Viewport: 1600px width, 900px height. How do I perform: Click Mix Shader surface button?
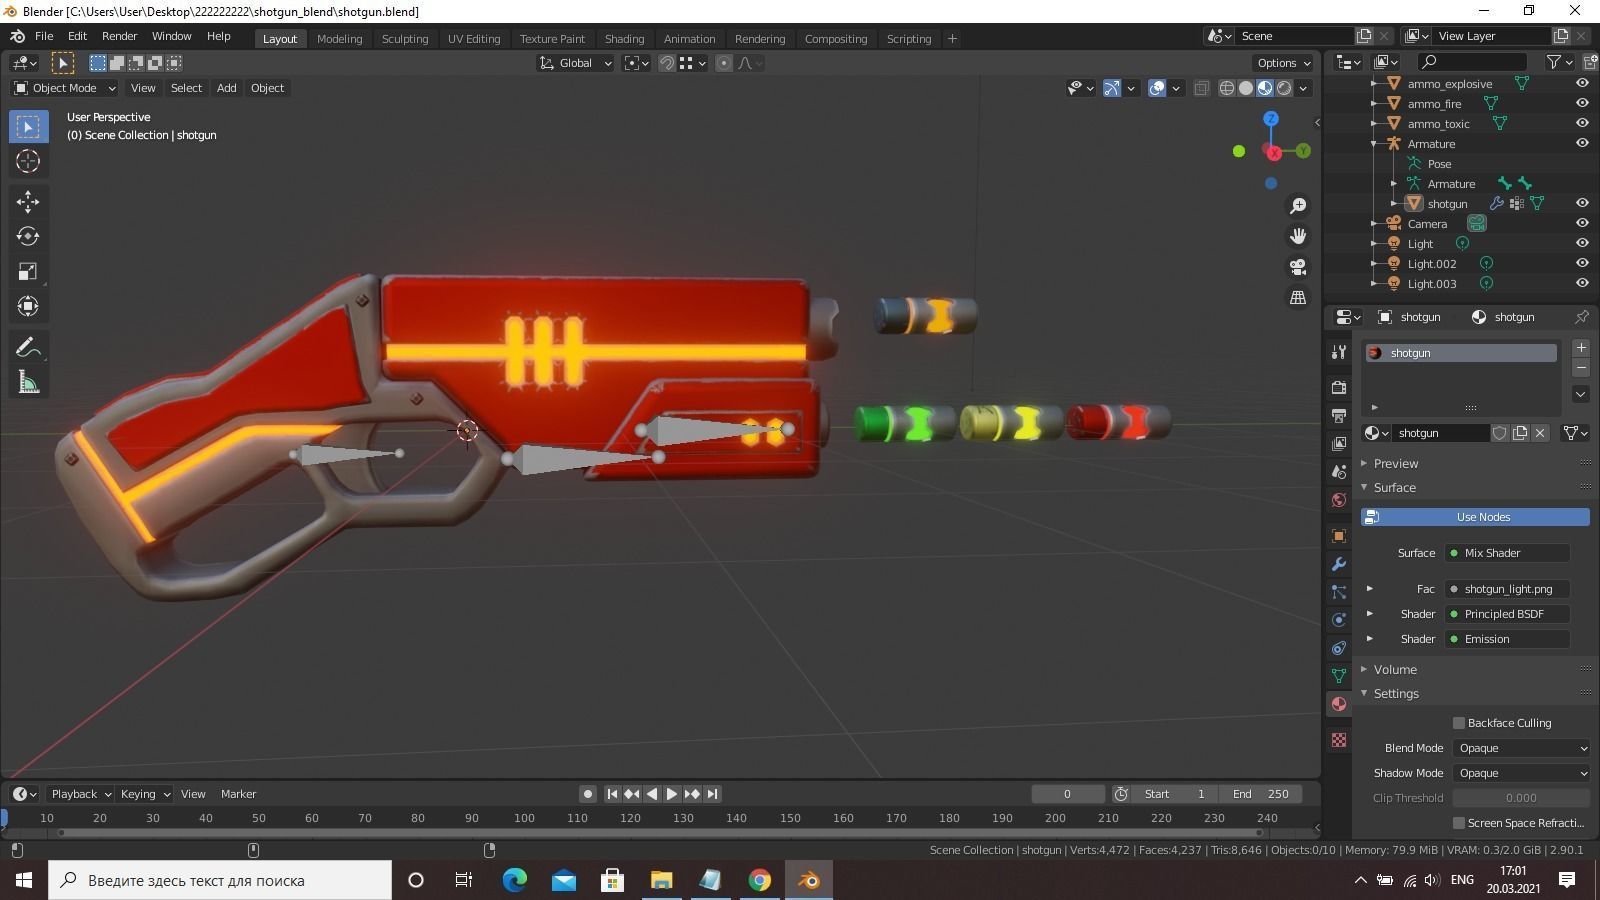pyautogui.click(x=1508, y=553)
